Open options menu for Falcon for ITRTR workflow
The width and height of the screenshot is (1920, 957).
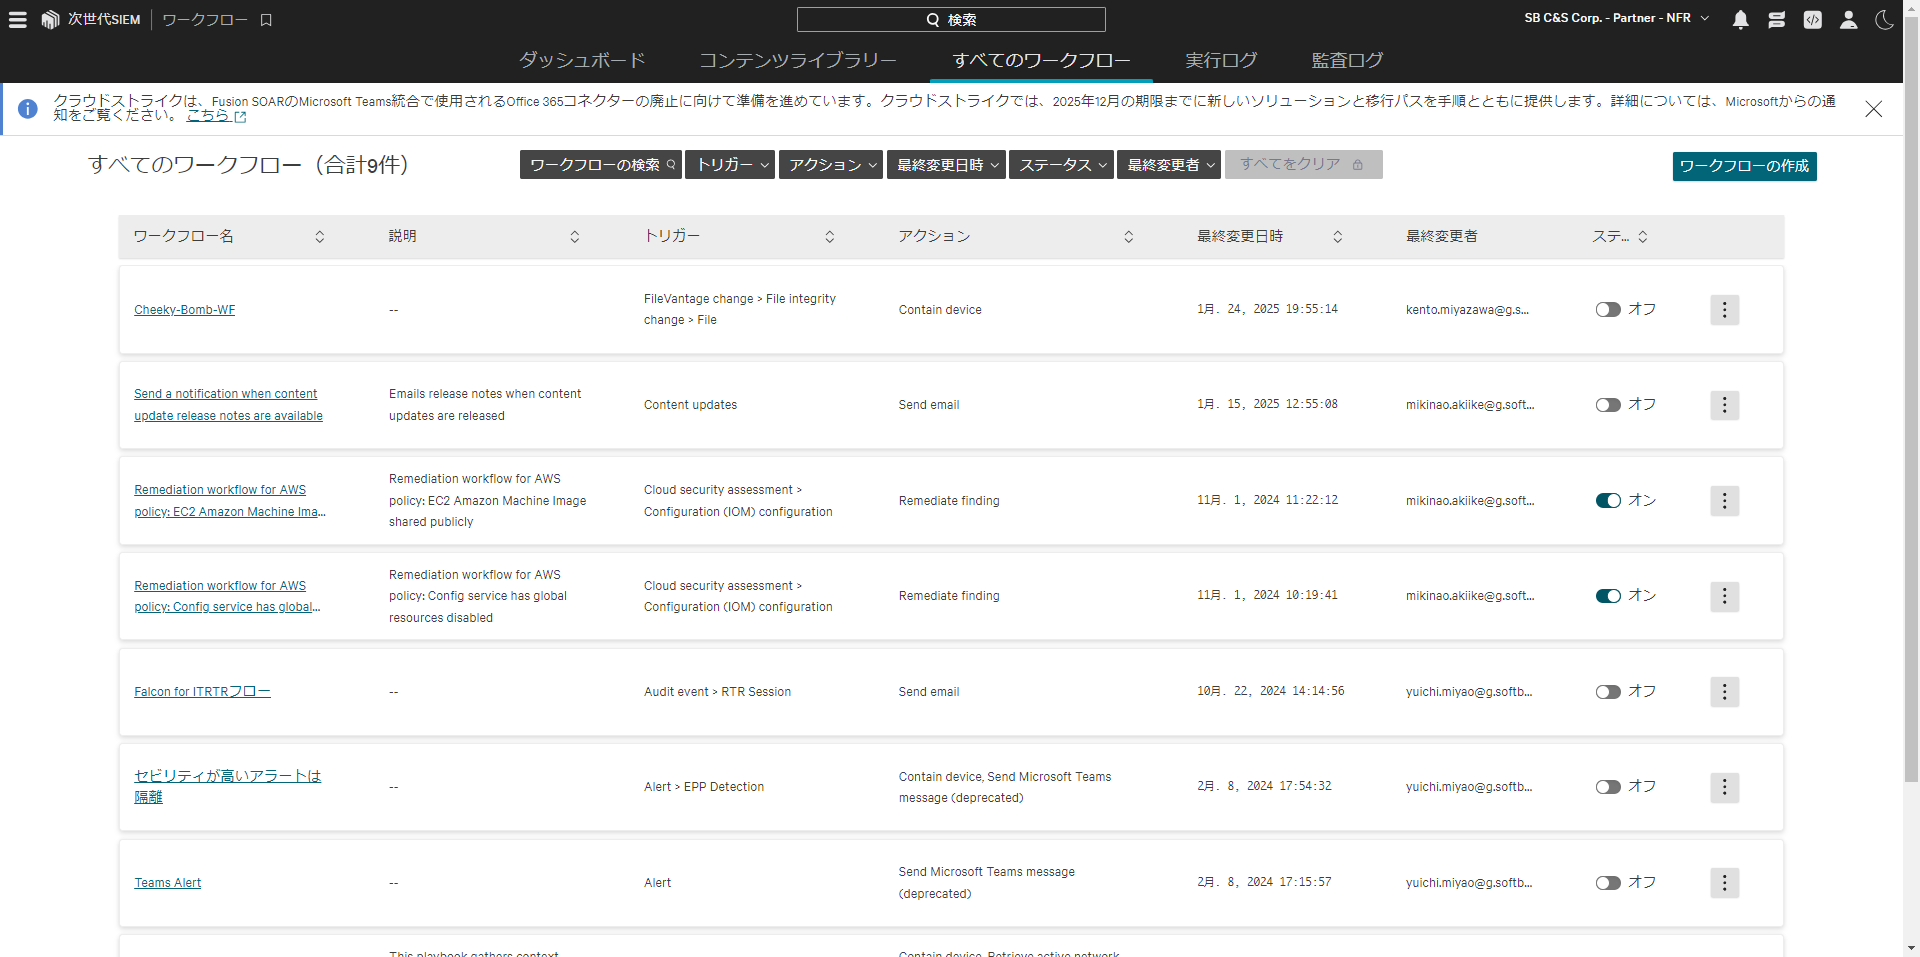tap(1724, 692)
